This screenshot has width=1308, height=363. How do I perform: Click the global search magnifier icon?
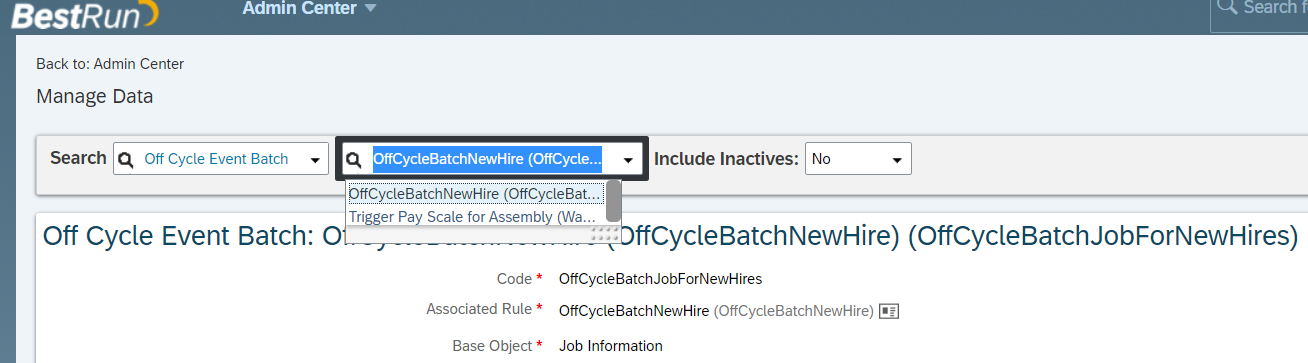tap(1226, 9)
